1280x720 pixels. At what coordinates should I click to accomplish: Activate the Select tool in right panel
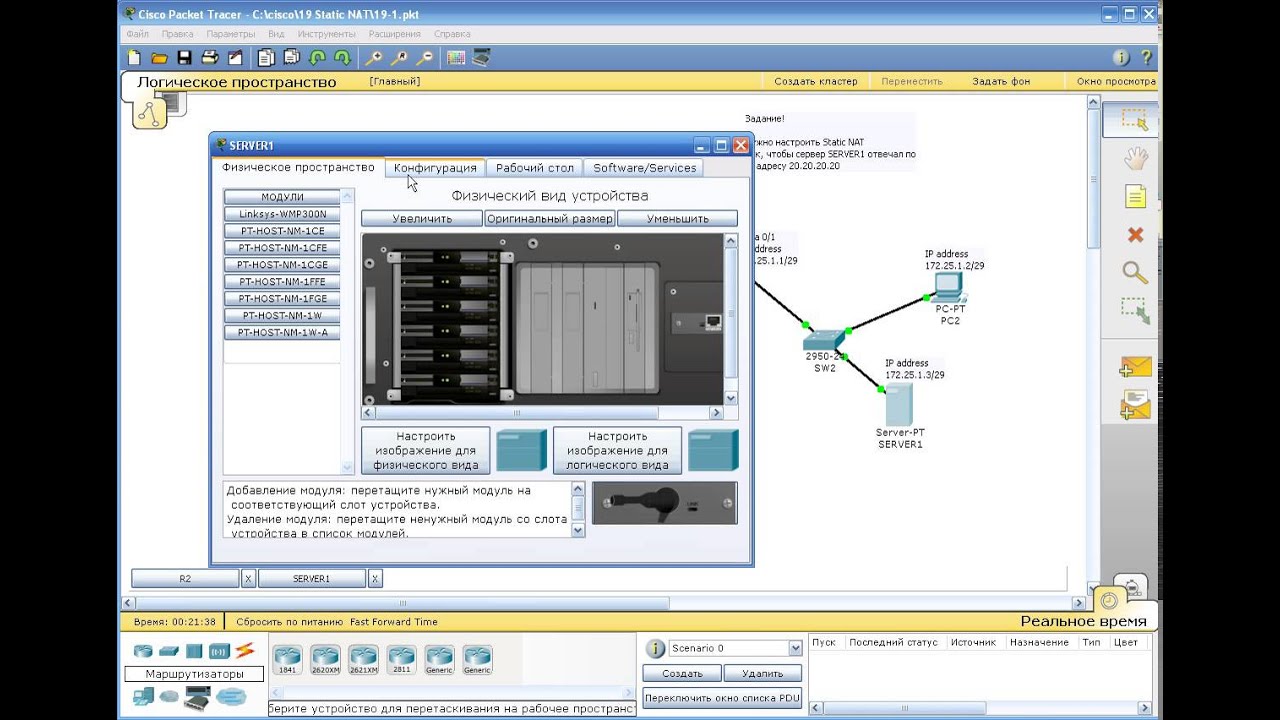point(1134,120)
